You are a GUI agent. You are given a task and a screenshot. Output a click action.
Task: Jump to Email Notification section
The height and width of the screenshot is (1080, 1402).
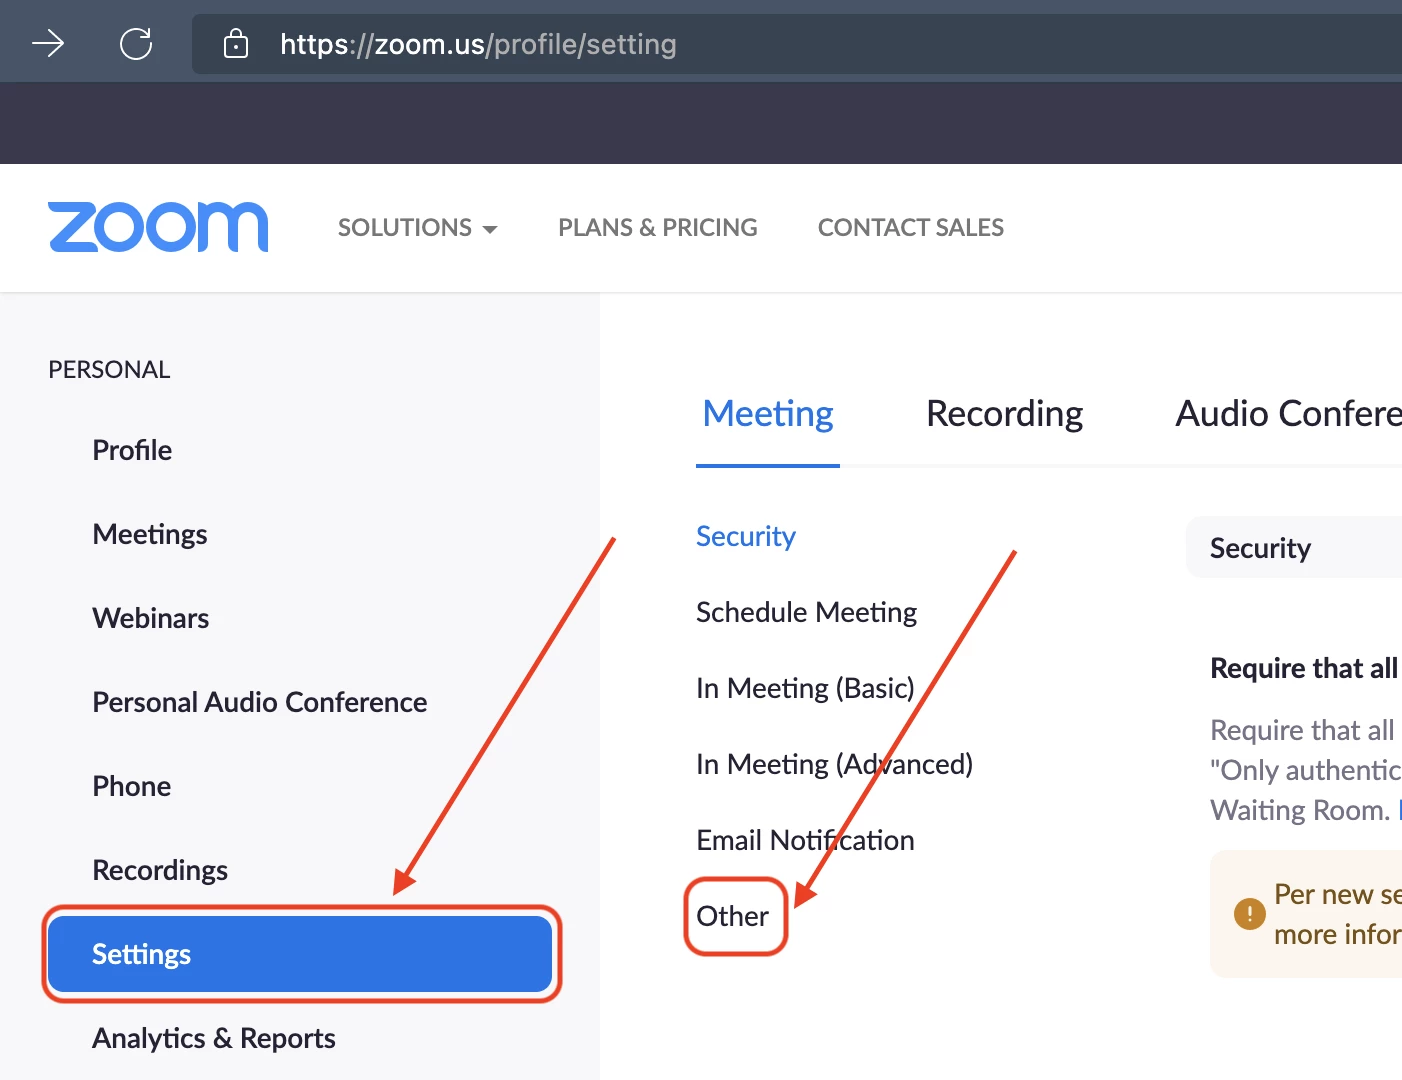(x=805, y=840)
